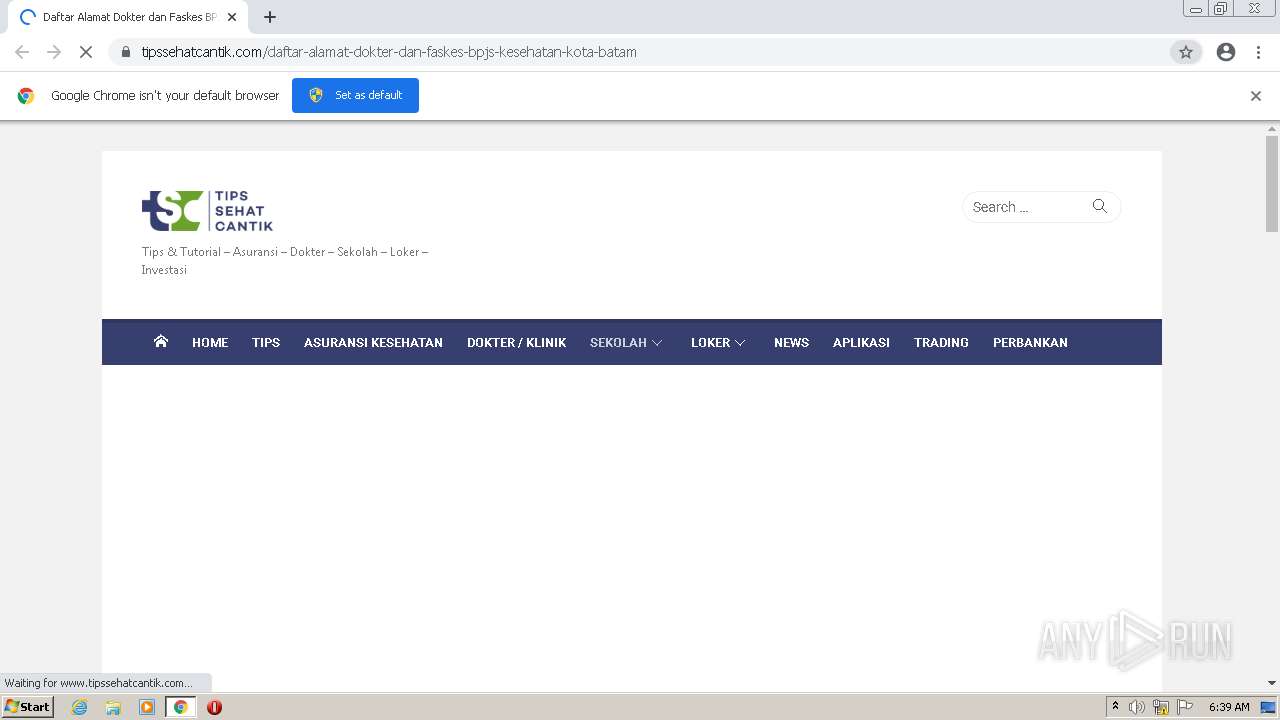The height and width of the screenshot is (720, 1280).
Task: Click the red Opera taskbar icon
Action: pos(214,707)
